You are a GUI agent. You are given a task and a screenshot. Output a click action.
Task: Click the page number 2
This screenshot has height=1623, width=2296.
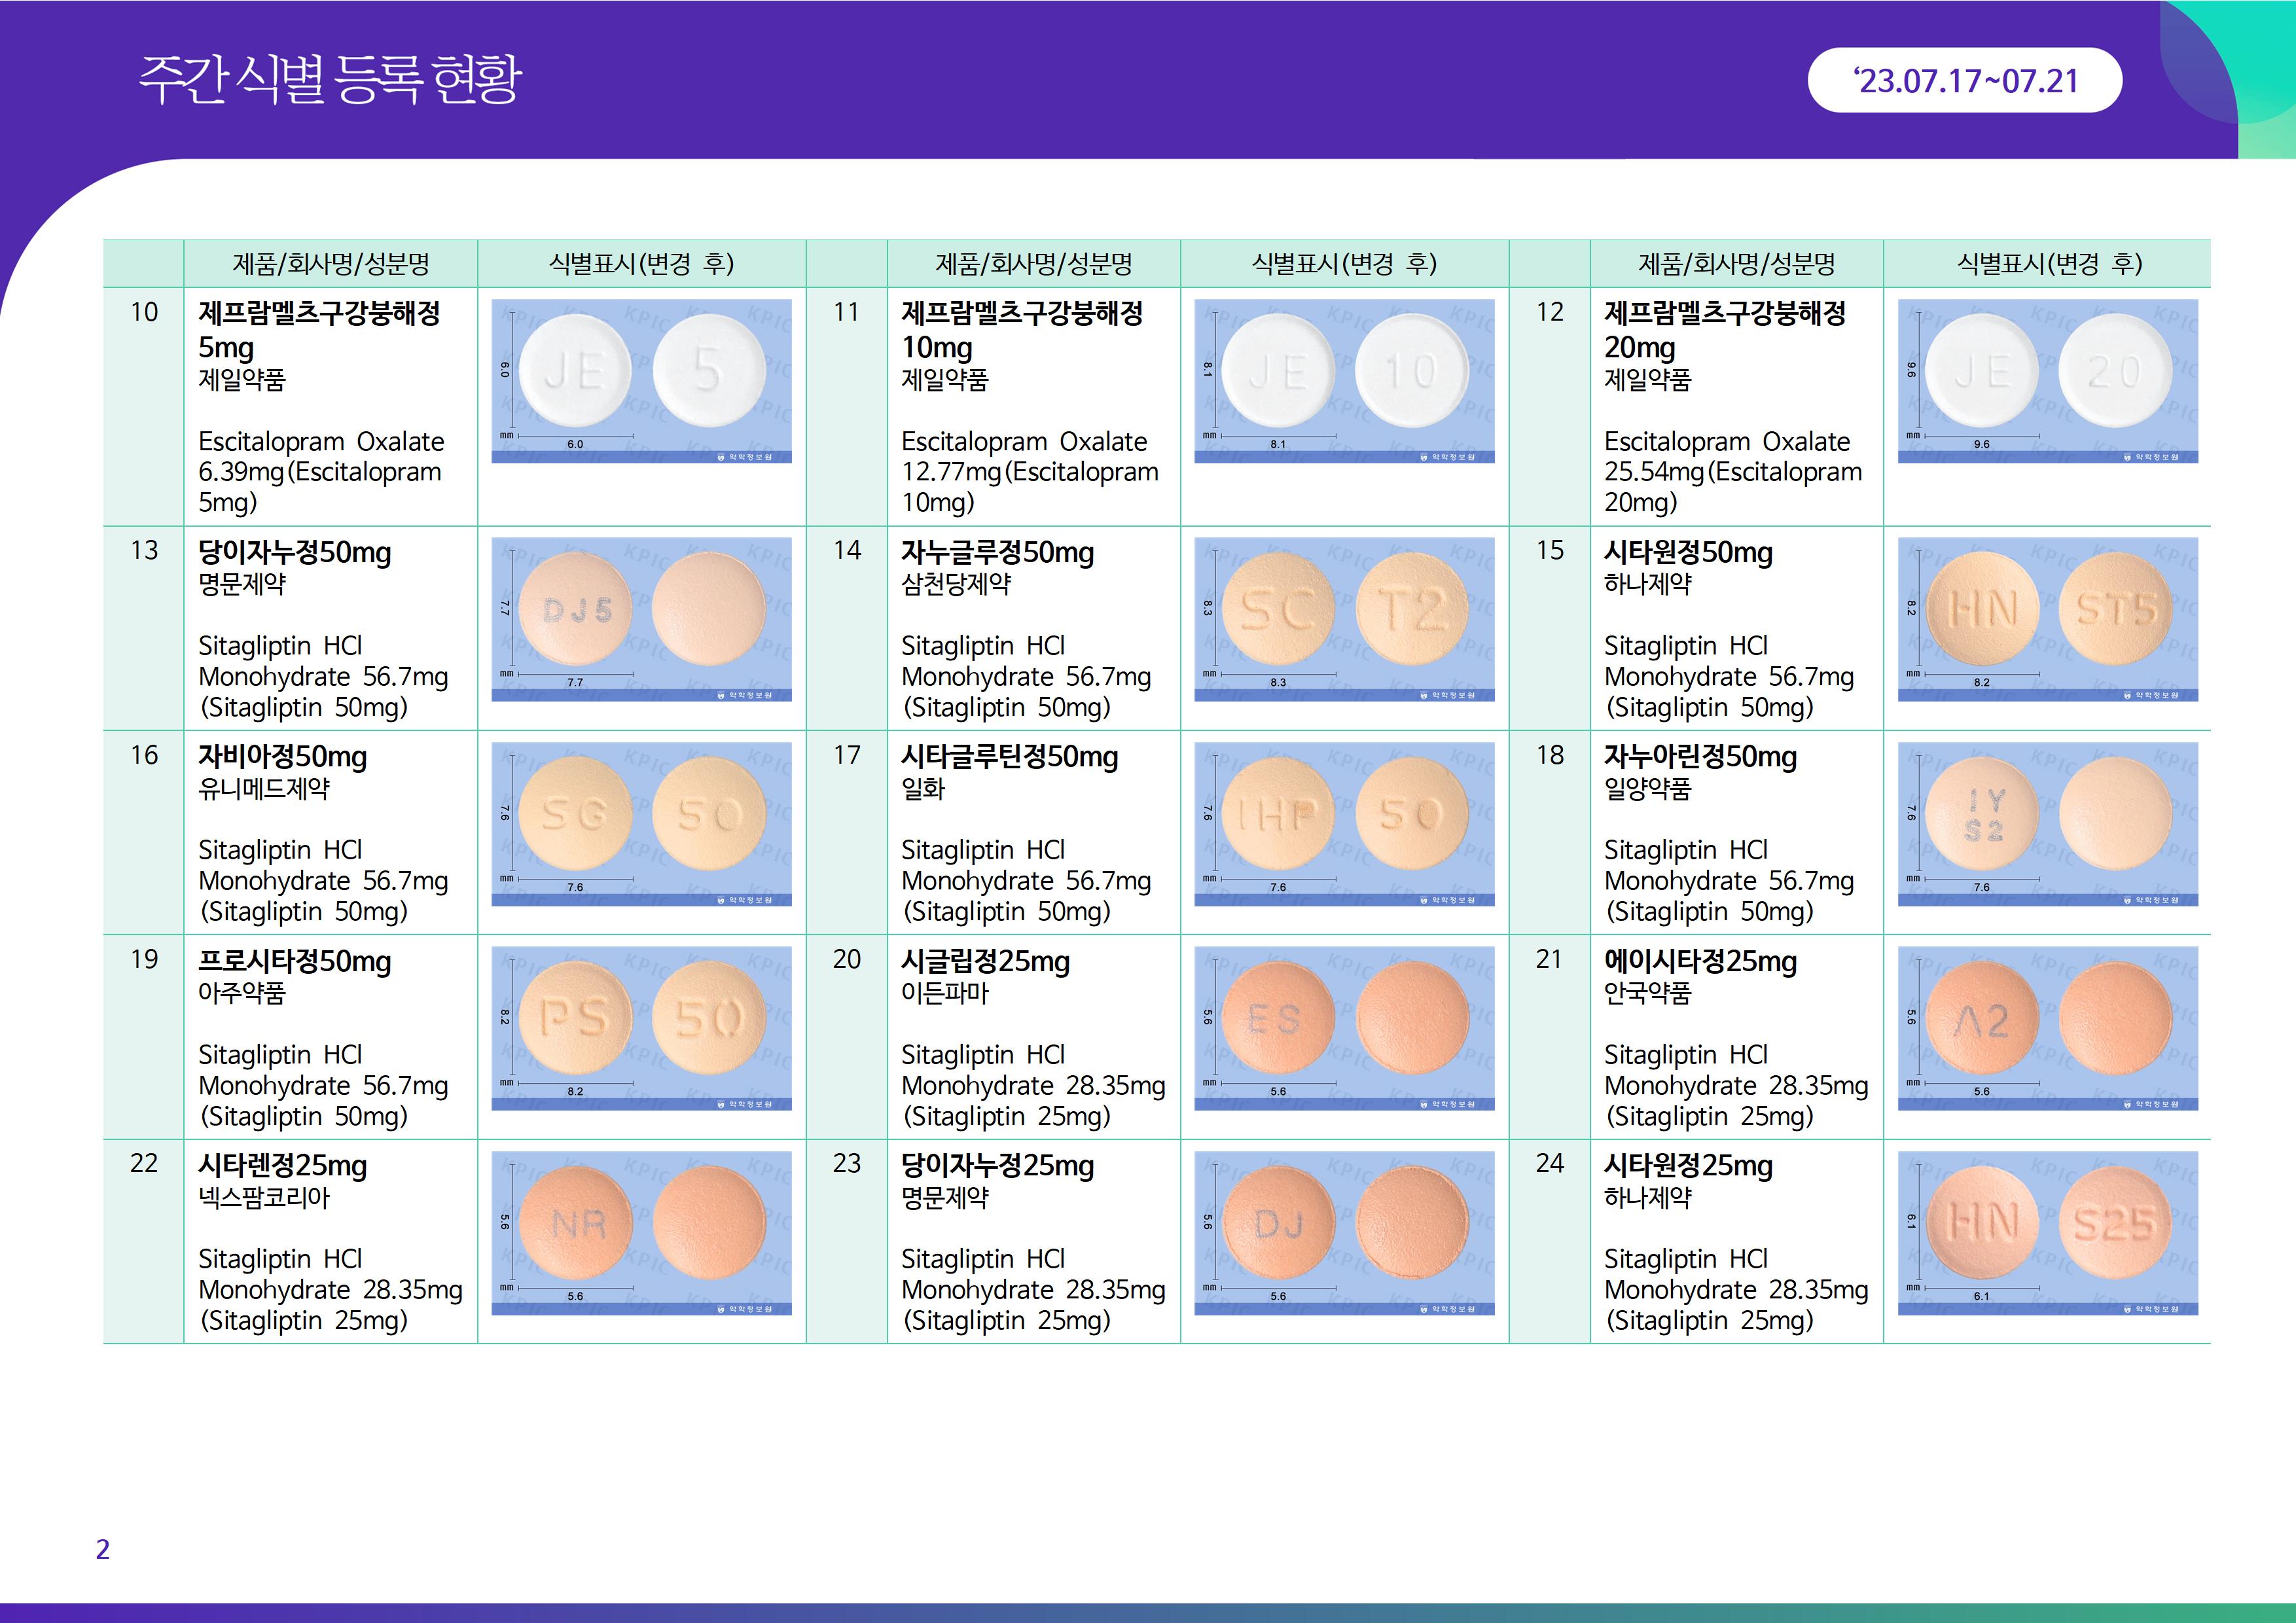[103, 1549]
